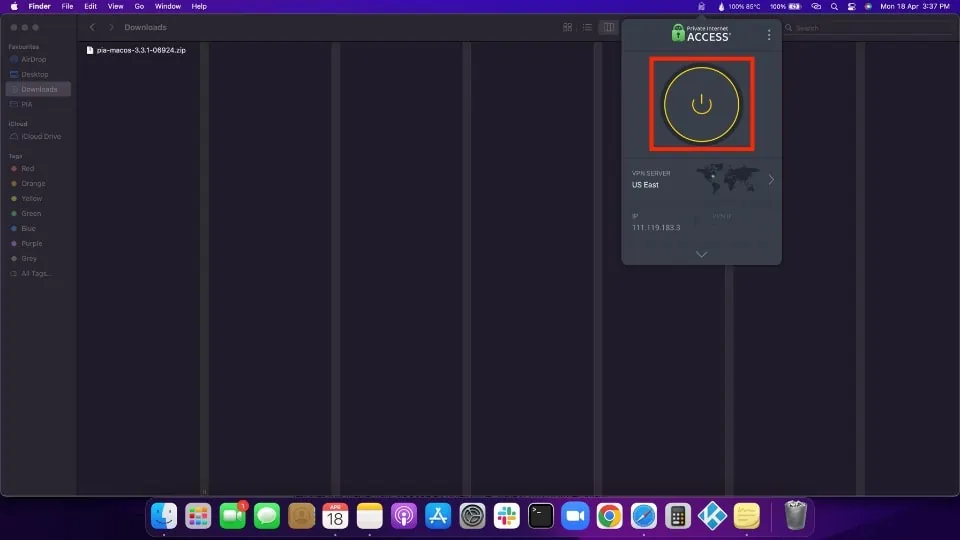Click the PIA lock icon in menu bar

point(701,6)
